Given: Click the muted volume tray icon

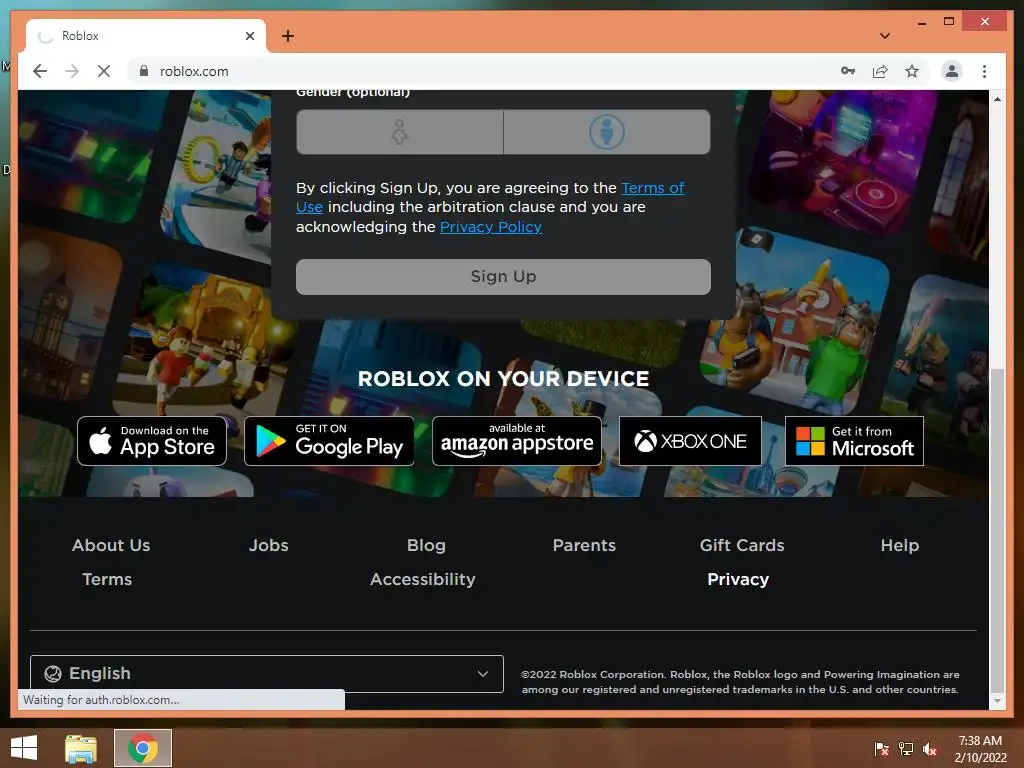Looking at the screenshot, I should [x=930, y=749].
